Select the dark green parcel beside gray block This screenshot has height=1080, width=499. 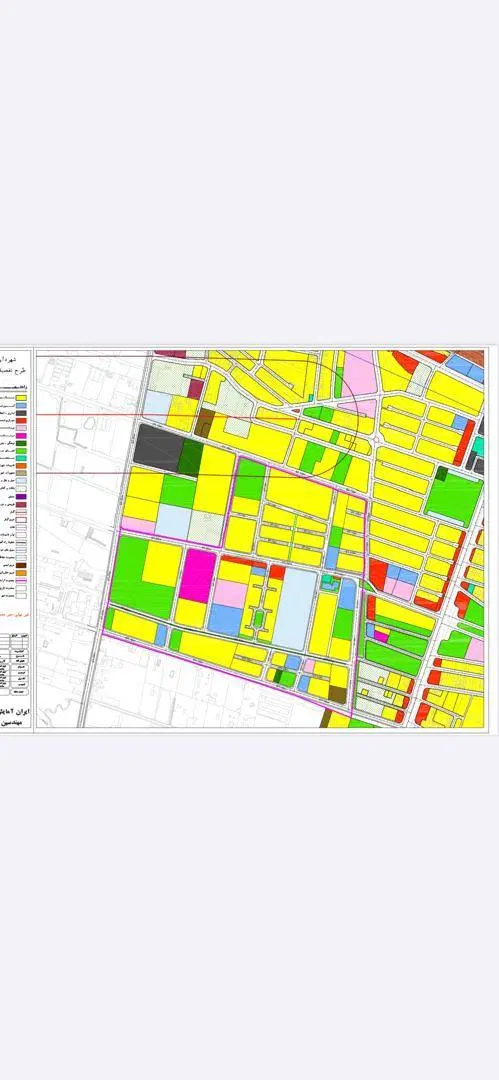[190, 458]
